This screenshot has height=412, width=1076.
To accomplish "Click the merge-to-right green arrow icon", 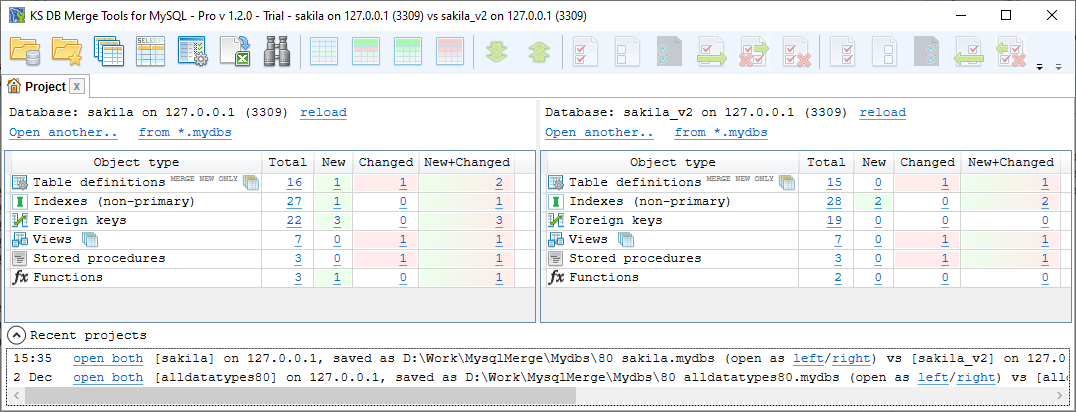I will pos(712,51).
